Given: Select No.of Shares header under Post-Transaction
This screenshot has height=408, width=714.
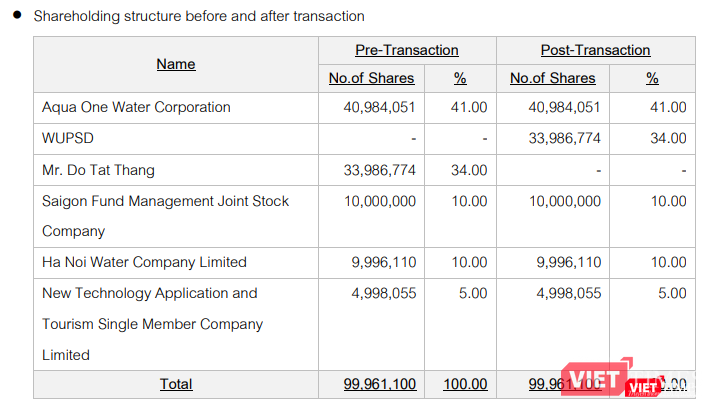Looking at the screenshot, I should [x=552, y=78].
